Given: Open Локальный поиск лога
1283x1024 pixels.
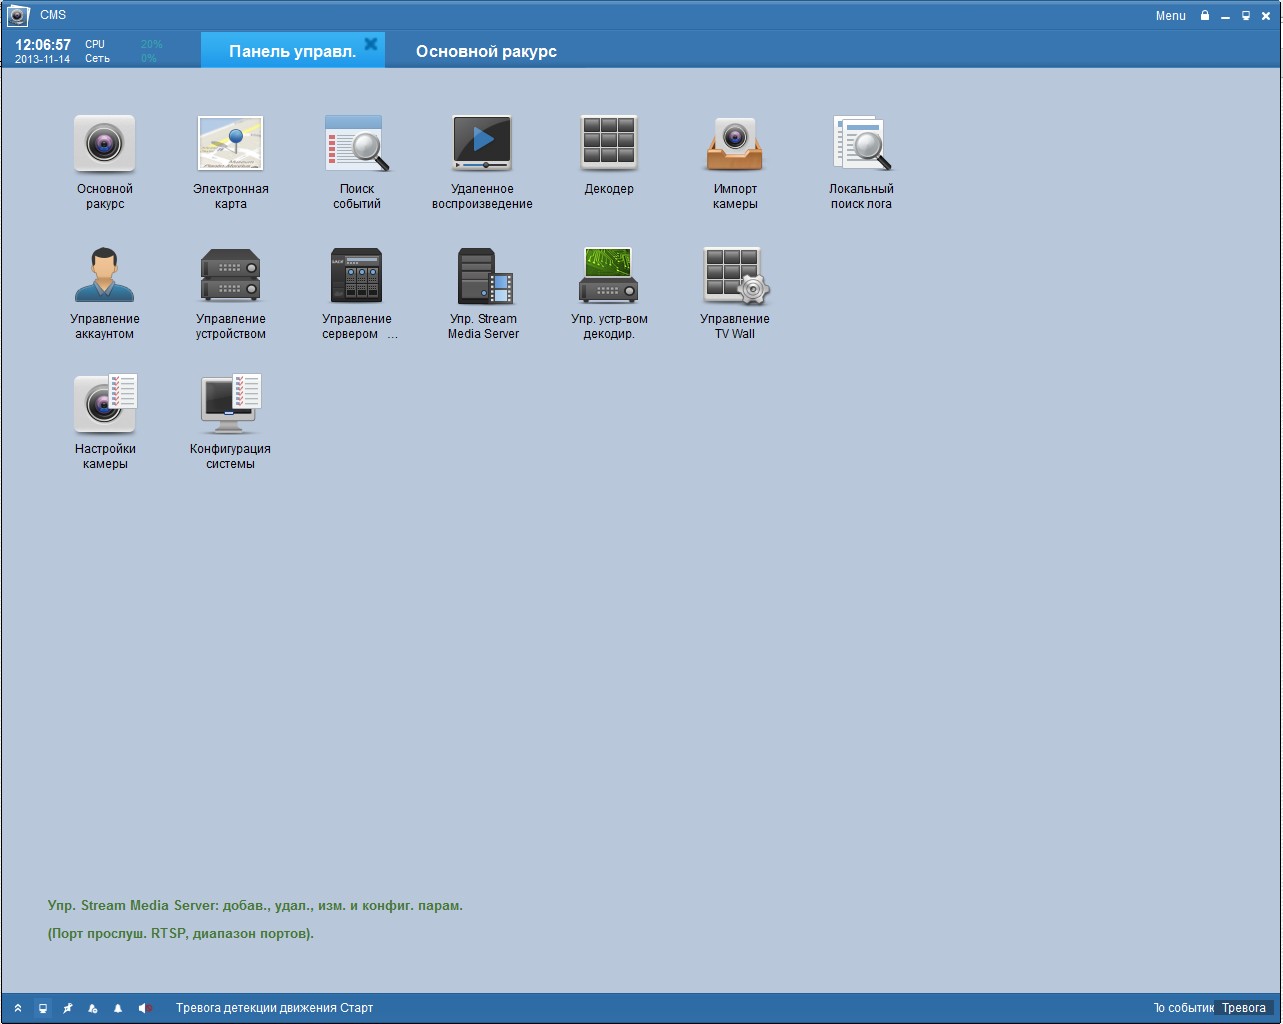Looking at the screenshot, I should pyautogui.click(x=861, y=143).
